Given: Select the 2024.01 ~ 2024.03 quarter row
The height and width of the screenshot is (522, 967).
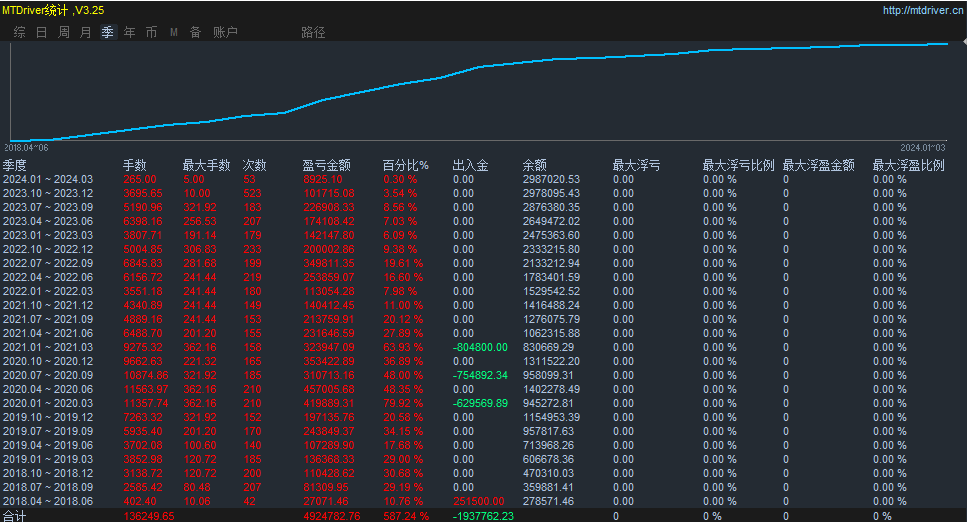Looking at the screenshot, I should tap(484, 180).
